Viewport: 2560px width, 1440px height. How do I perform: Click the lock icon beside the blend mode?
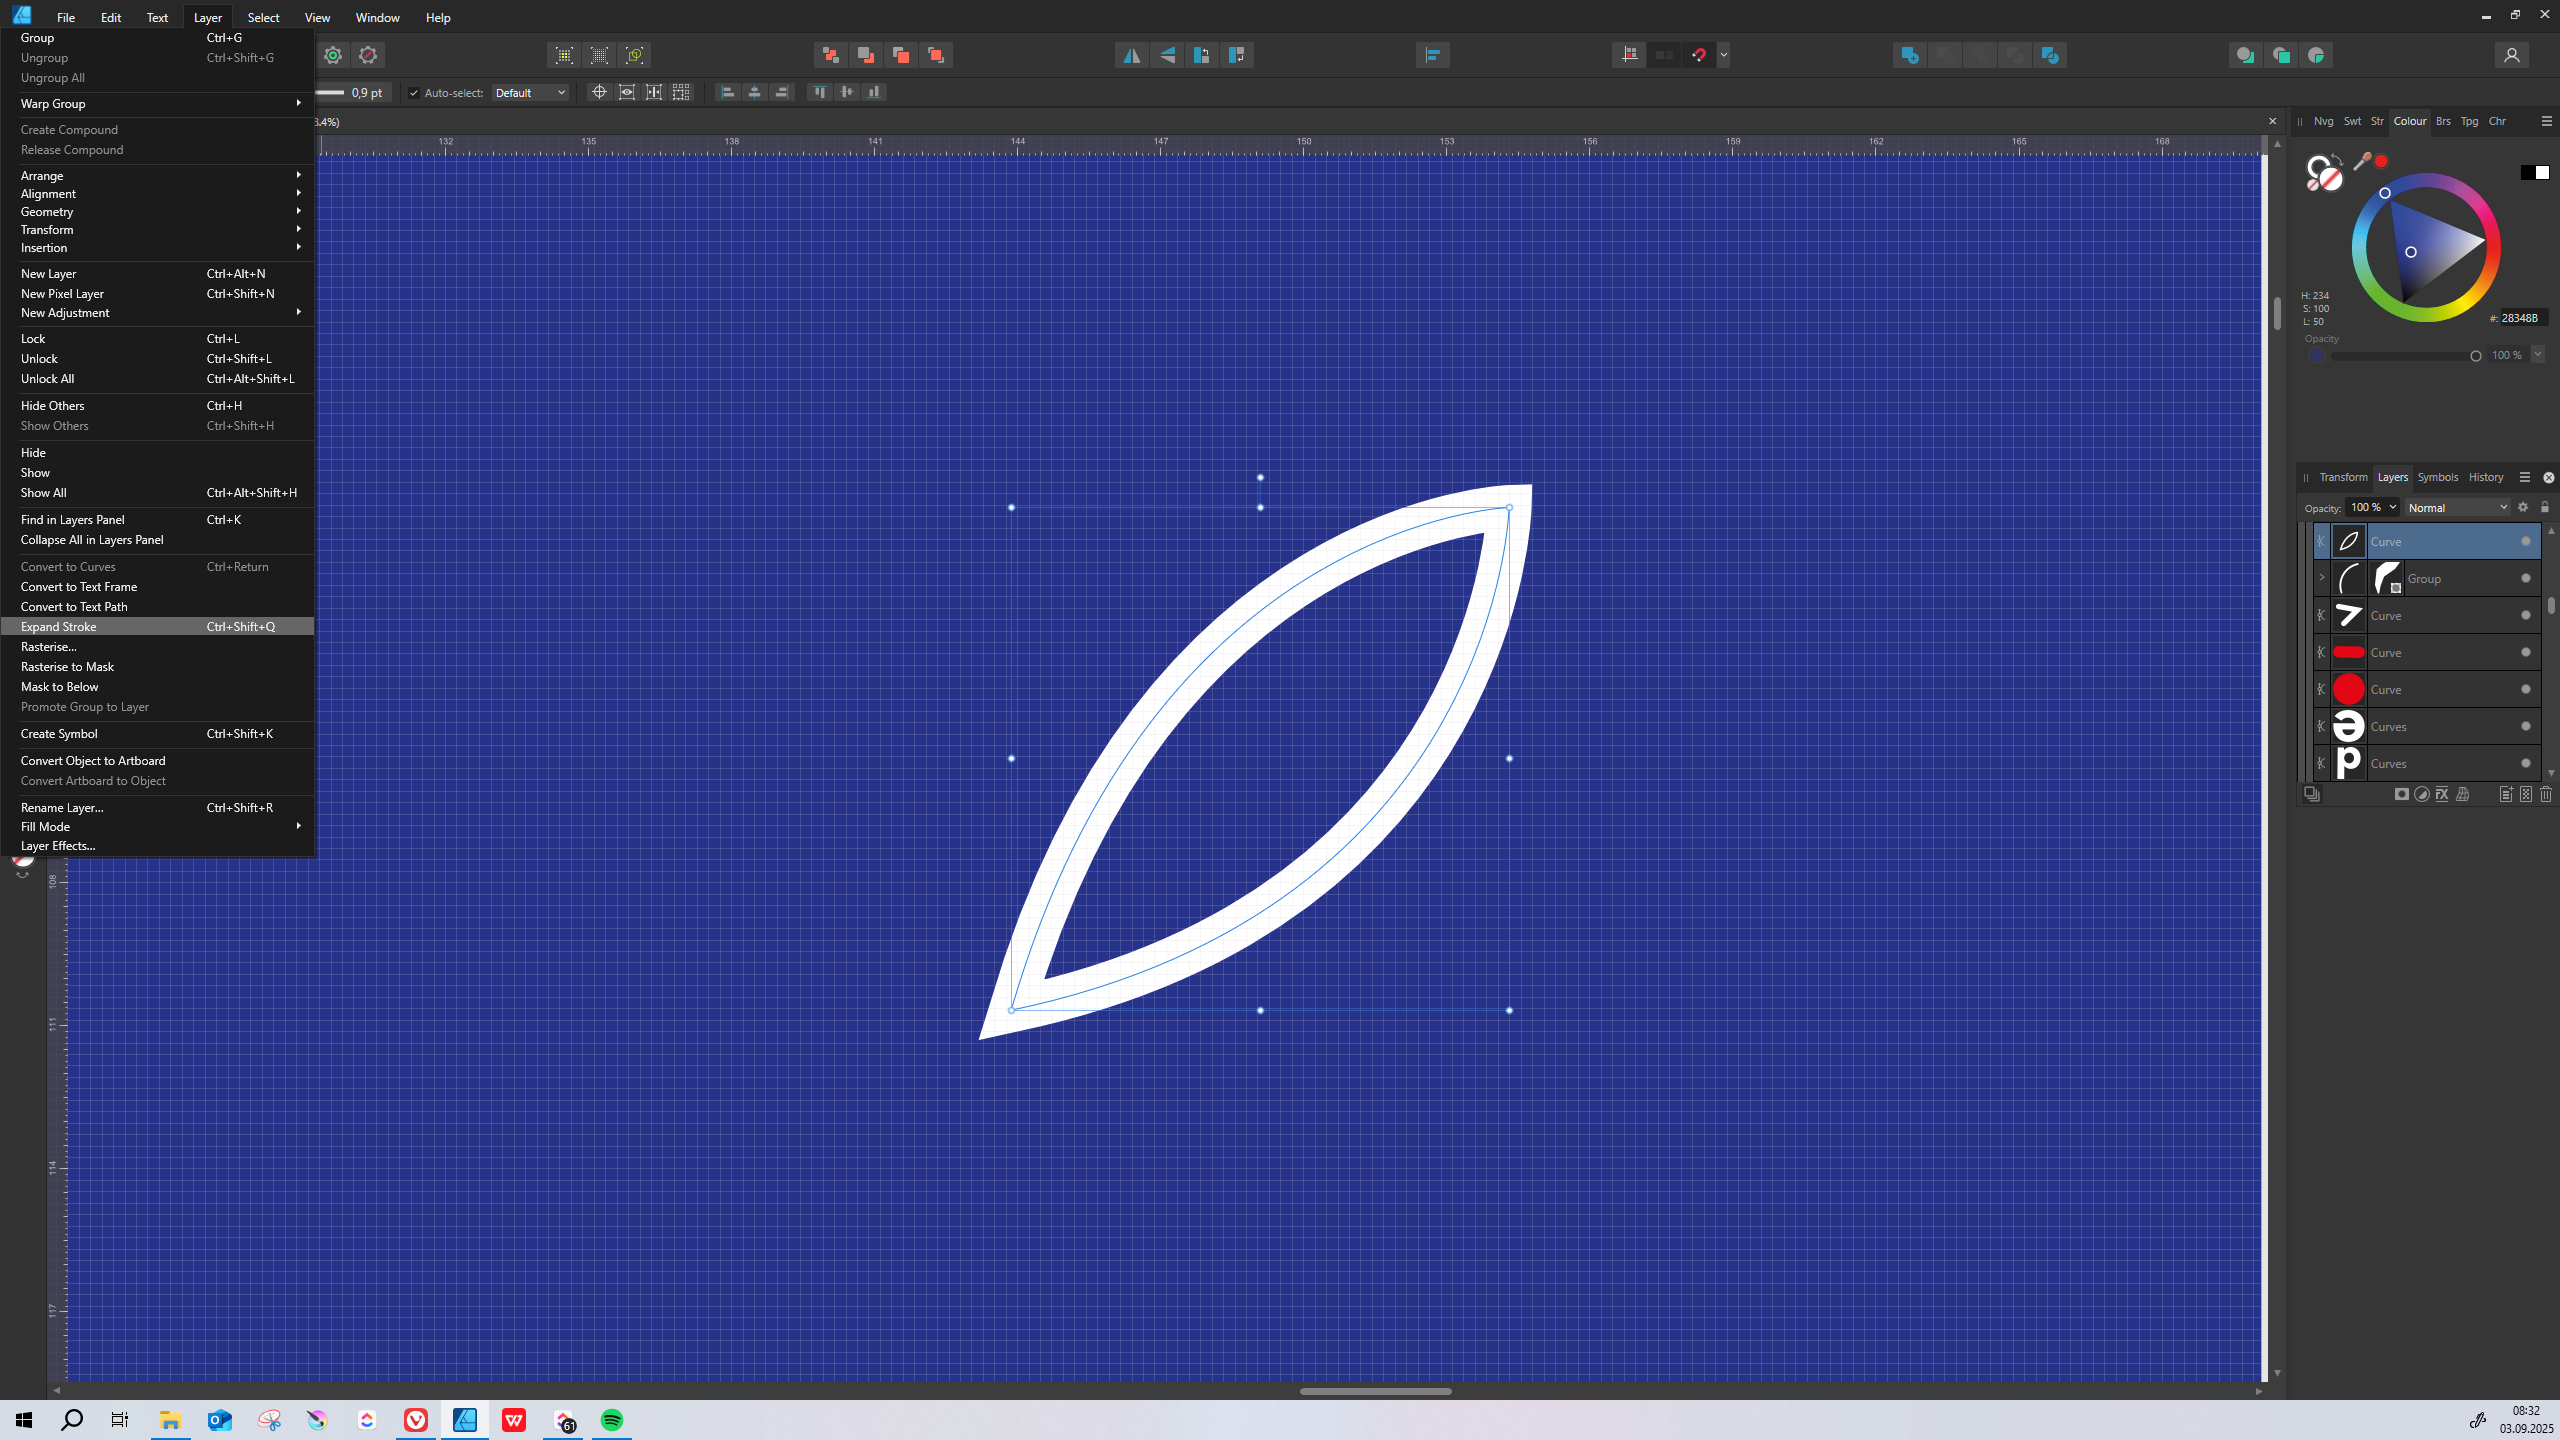tap(2543, 507)
